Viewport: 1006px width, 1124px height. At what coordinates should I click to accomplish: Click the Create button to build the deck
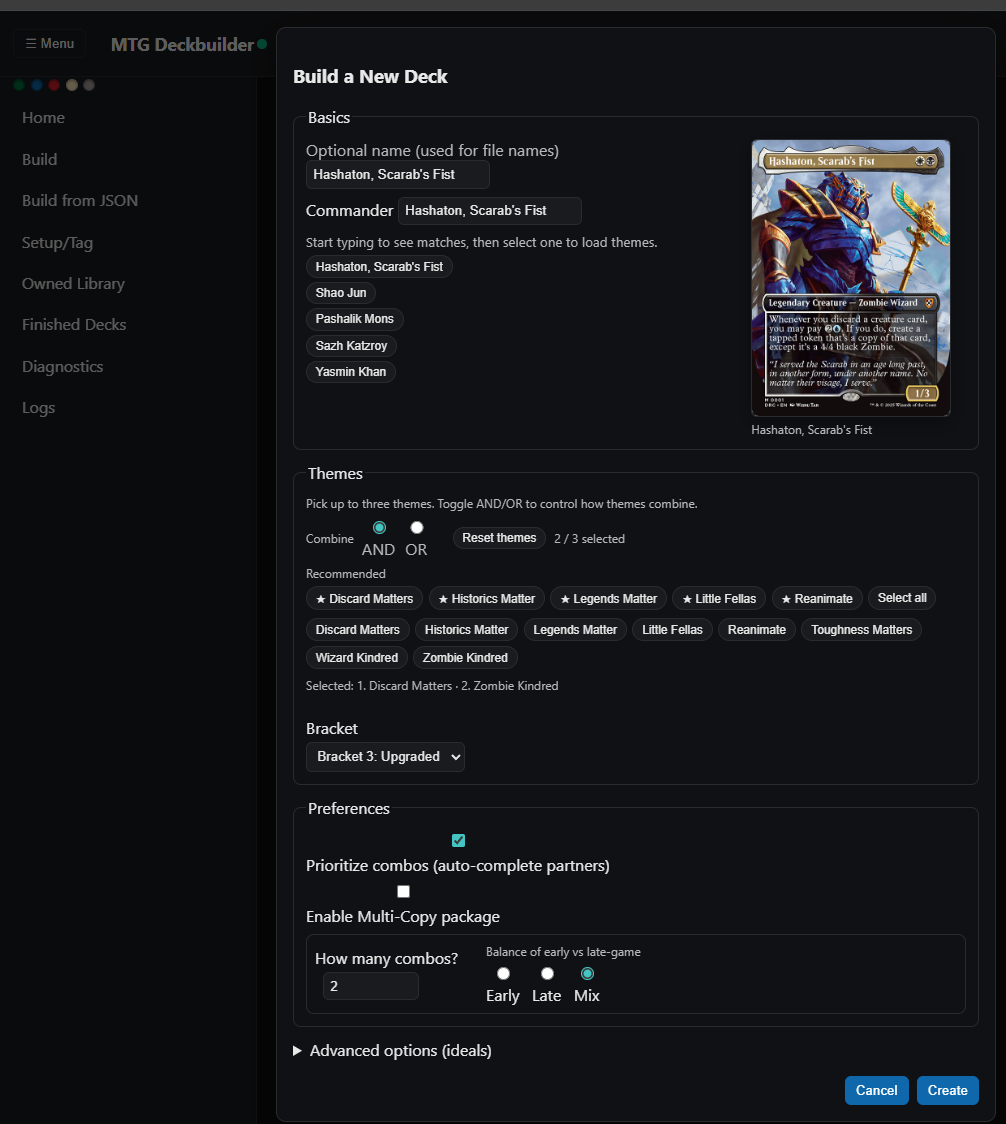point(947,1090)
